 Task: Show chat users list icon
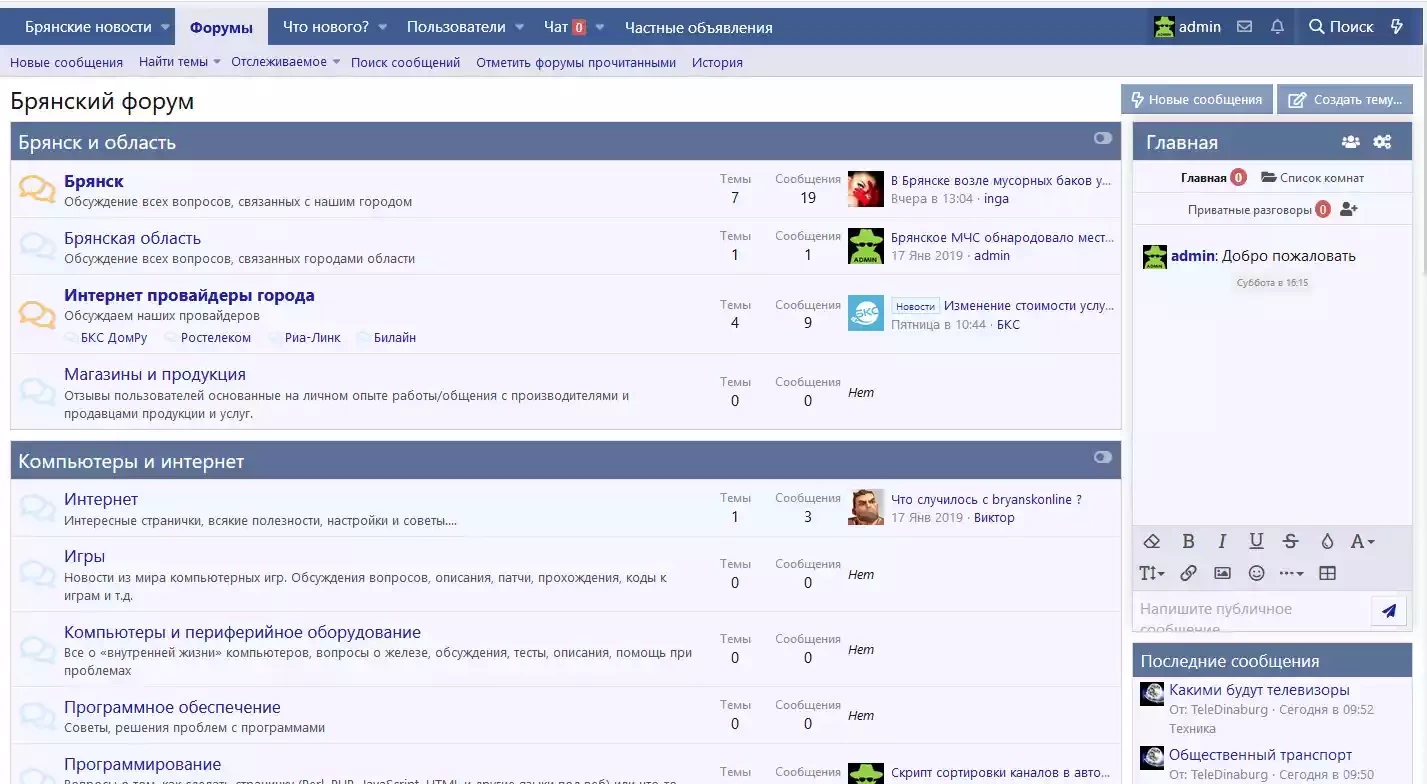click(x=1350, y=142)
